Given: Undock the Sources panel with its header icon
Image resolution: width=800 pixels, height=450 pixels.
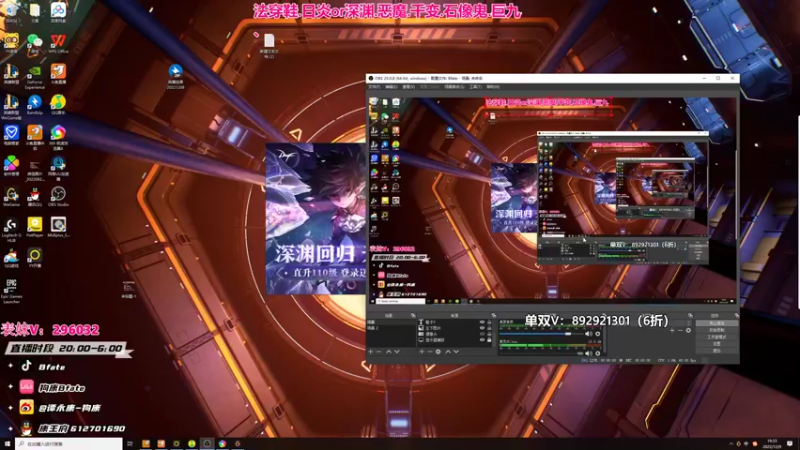Looking at the screenshot, I should pyautogui.click(x=494, y=315).
